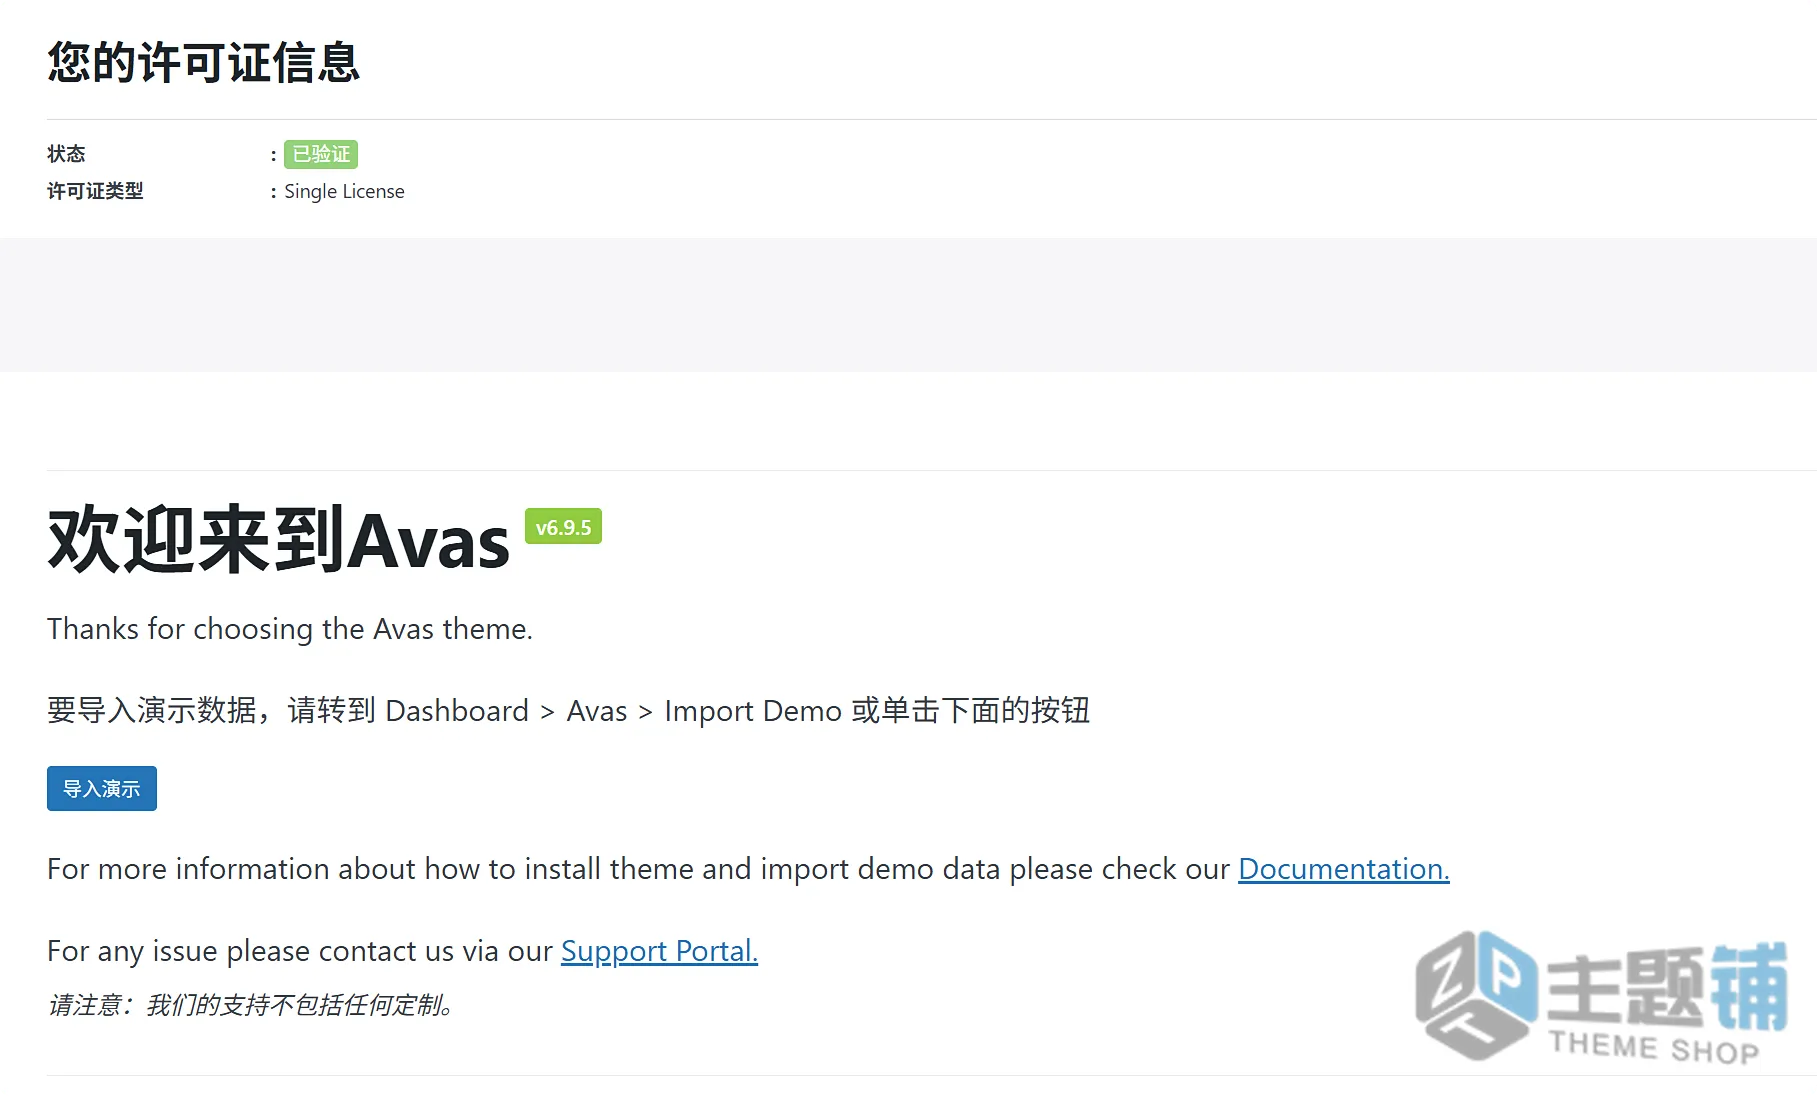1817x1096 pixels.
Task: Click the 状态 label
Action: [x=66, y=154]
